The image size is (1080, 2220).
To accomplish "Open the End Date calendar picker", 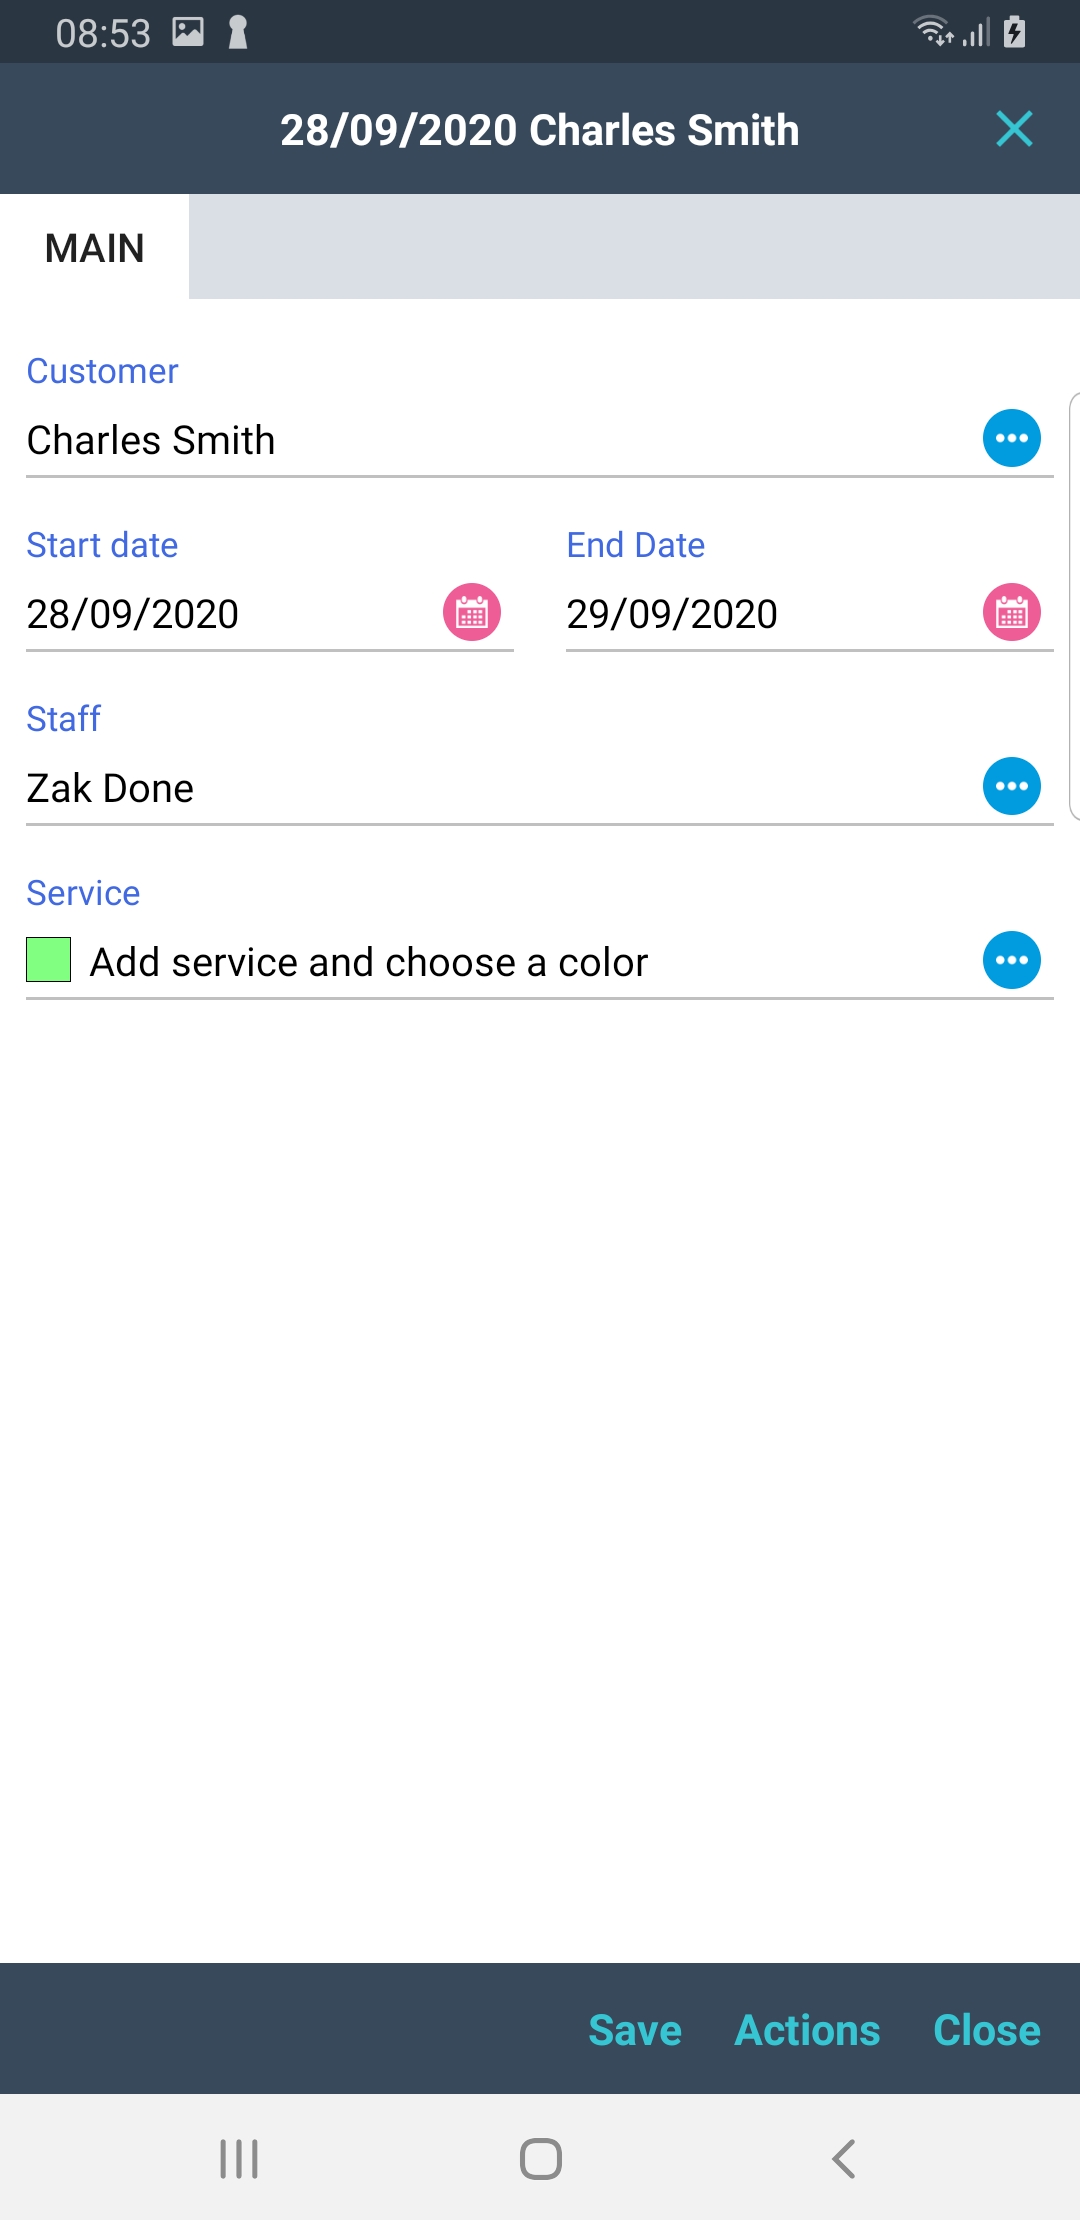I will coord(1011,612).
